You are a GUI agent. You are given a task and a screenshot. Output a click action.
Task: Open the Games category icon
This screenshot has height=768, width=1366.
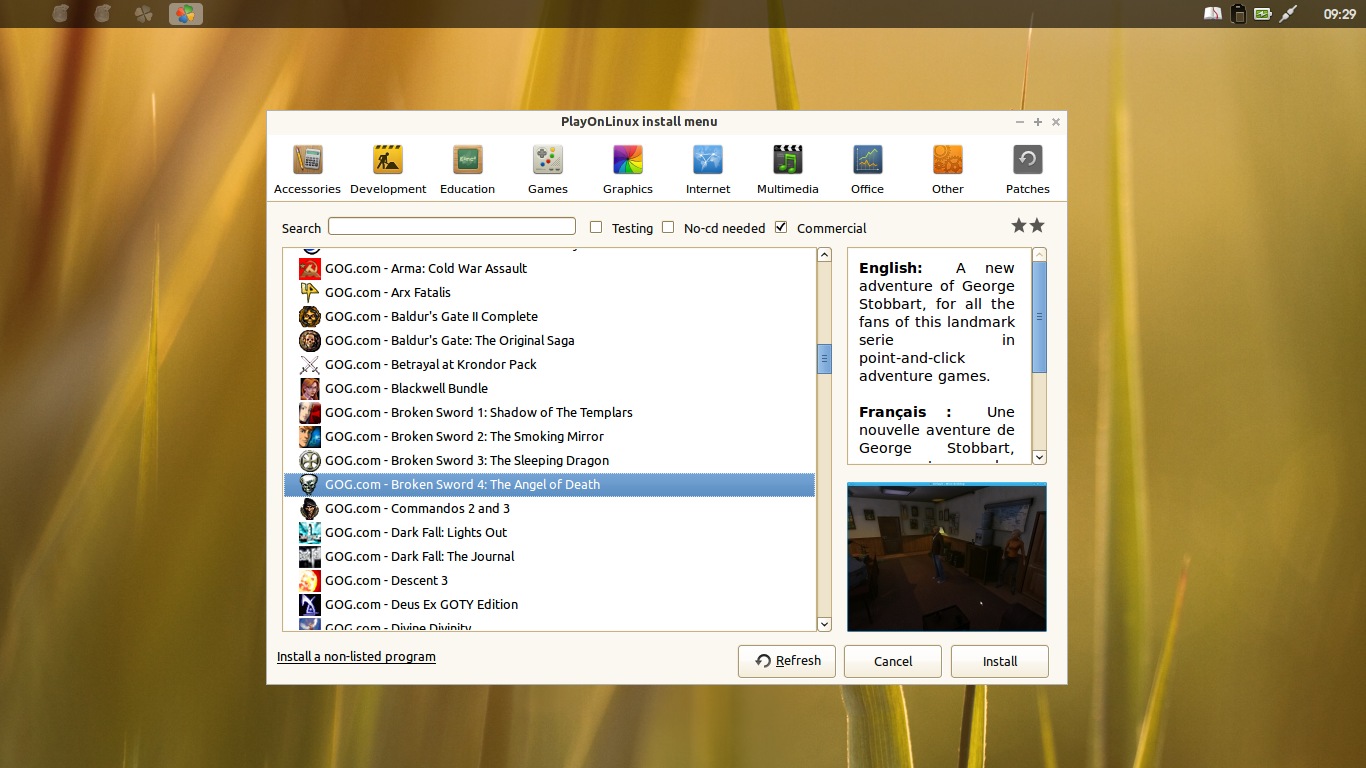pos(548,160)
